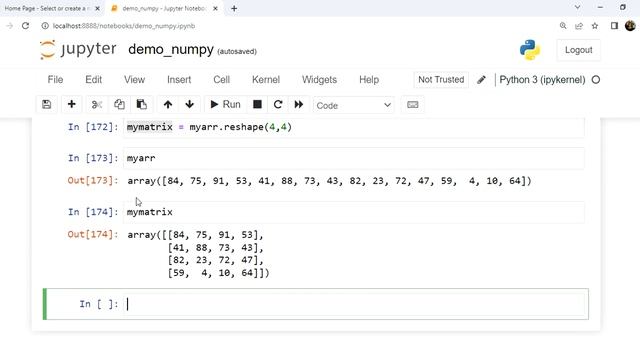Screen dimensions: 640x360
Task: Rename notebook title demo_numpy
Action: (x=171, y=49)
